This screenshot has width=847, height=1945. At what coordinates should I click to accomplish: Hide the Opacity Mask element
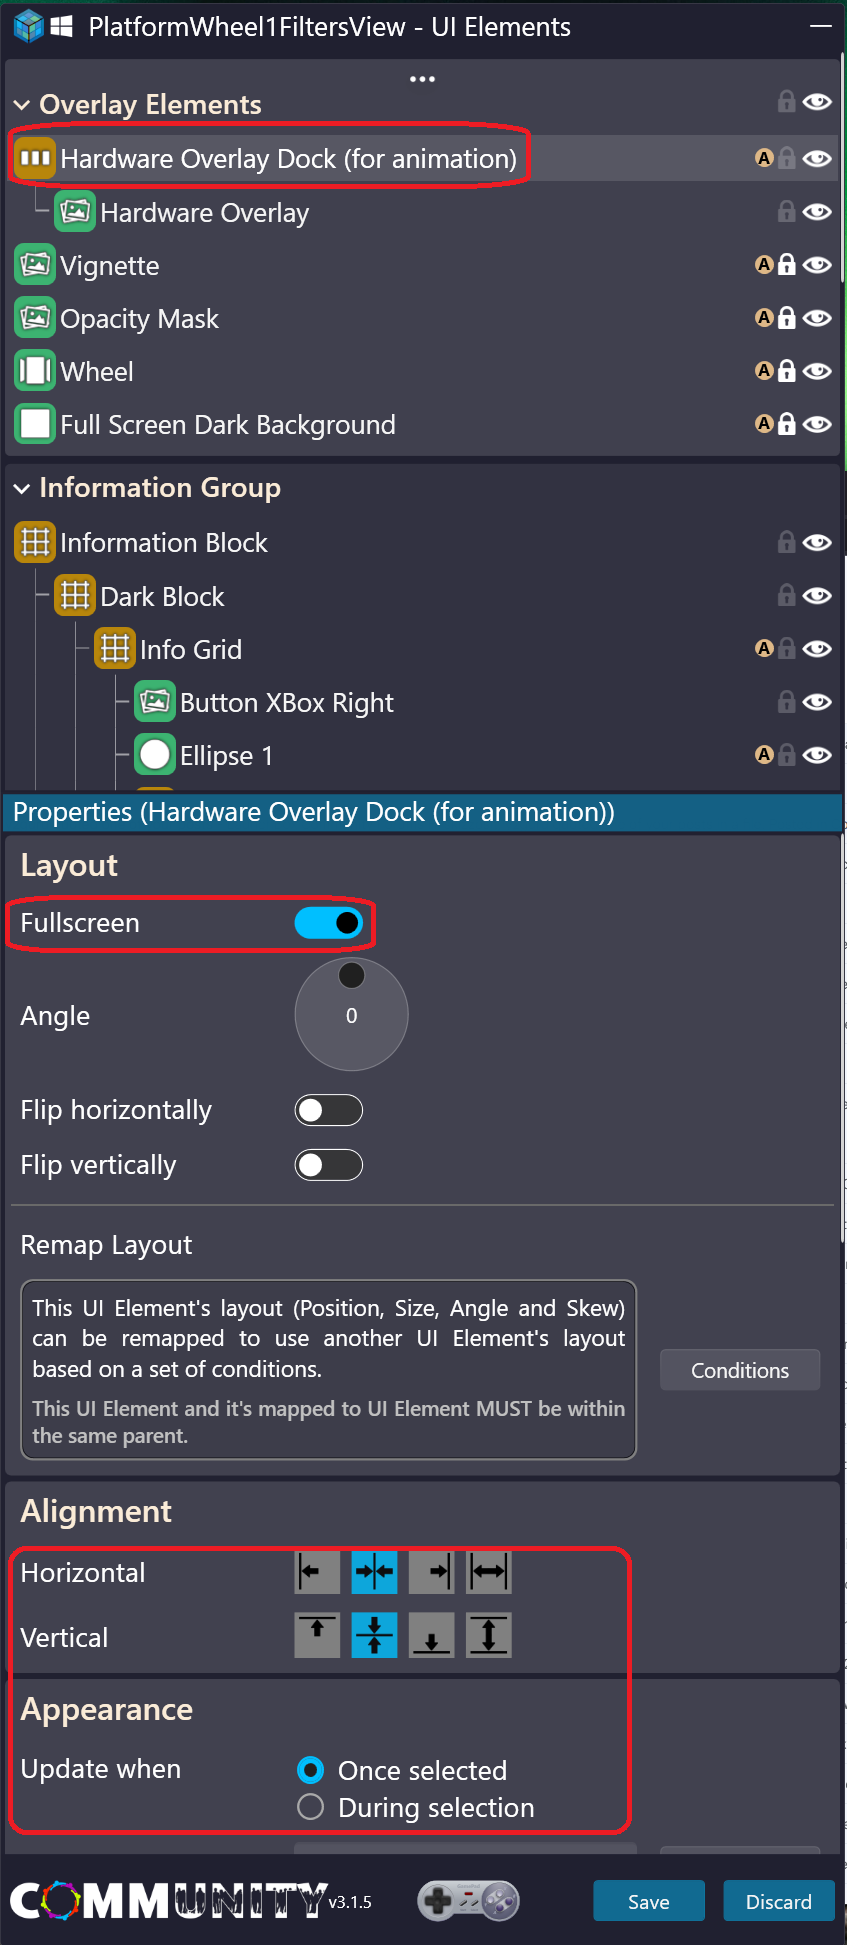[817, 318]
